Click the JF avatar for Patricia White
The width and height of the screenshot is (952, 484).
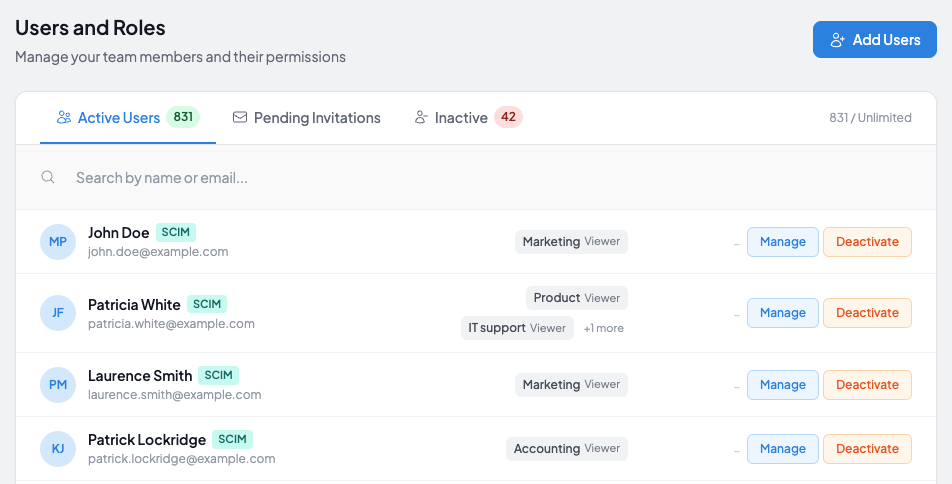(x=58, y=313)
